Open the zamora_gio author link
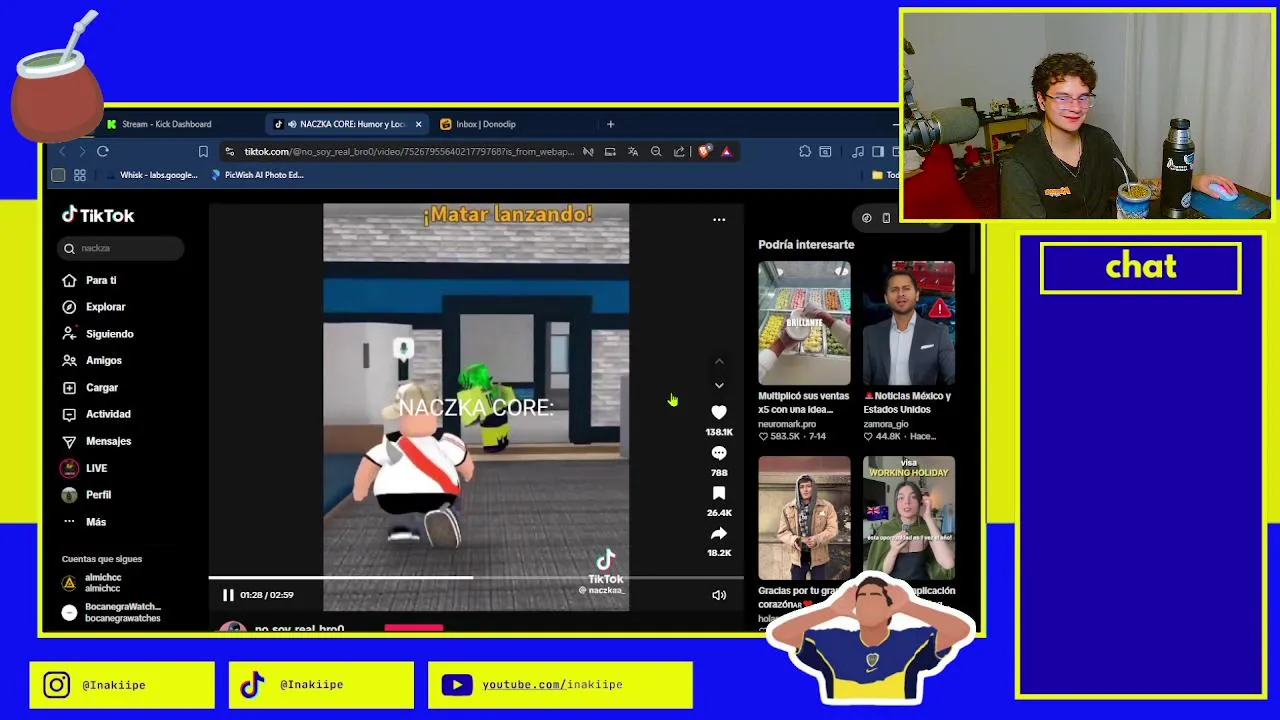Viewport: 1280px width, 720px height. 886,424
